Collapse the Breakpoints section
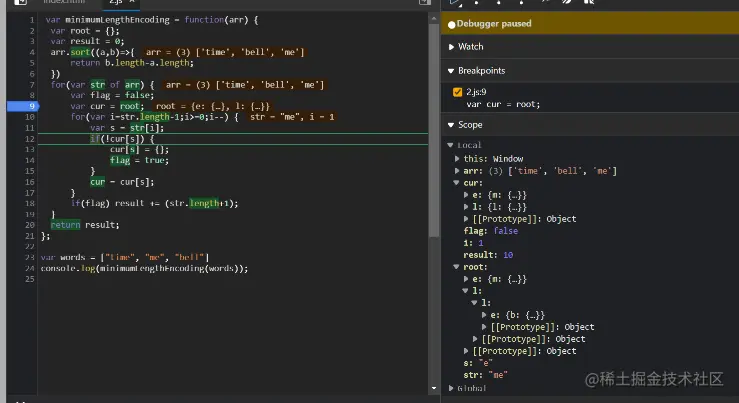Screen dimensions: 739x403 451,71
